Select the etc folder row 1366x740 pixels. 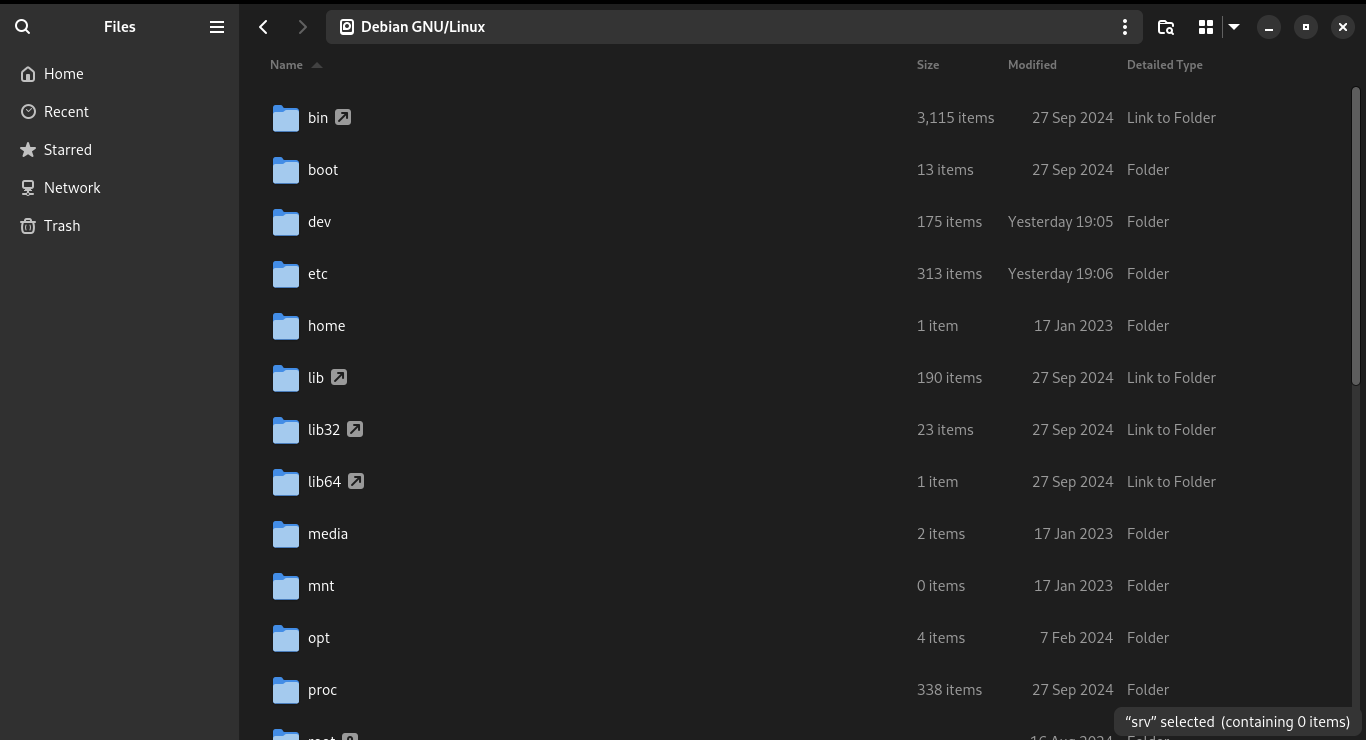pyautogui.click(x=795, y=274)
